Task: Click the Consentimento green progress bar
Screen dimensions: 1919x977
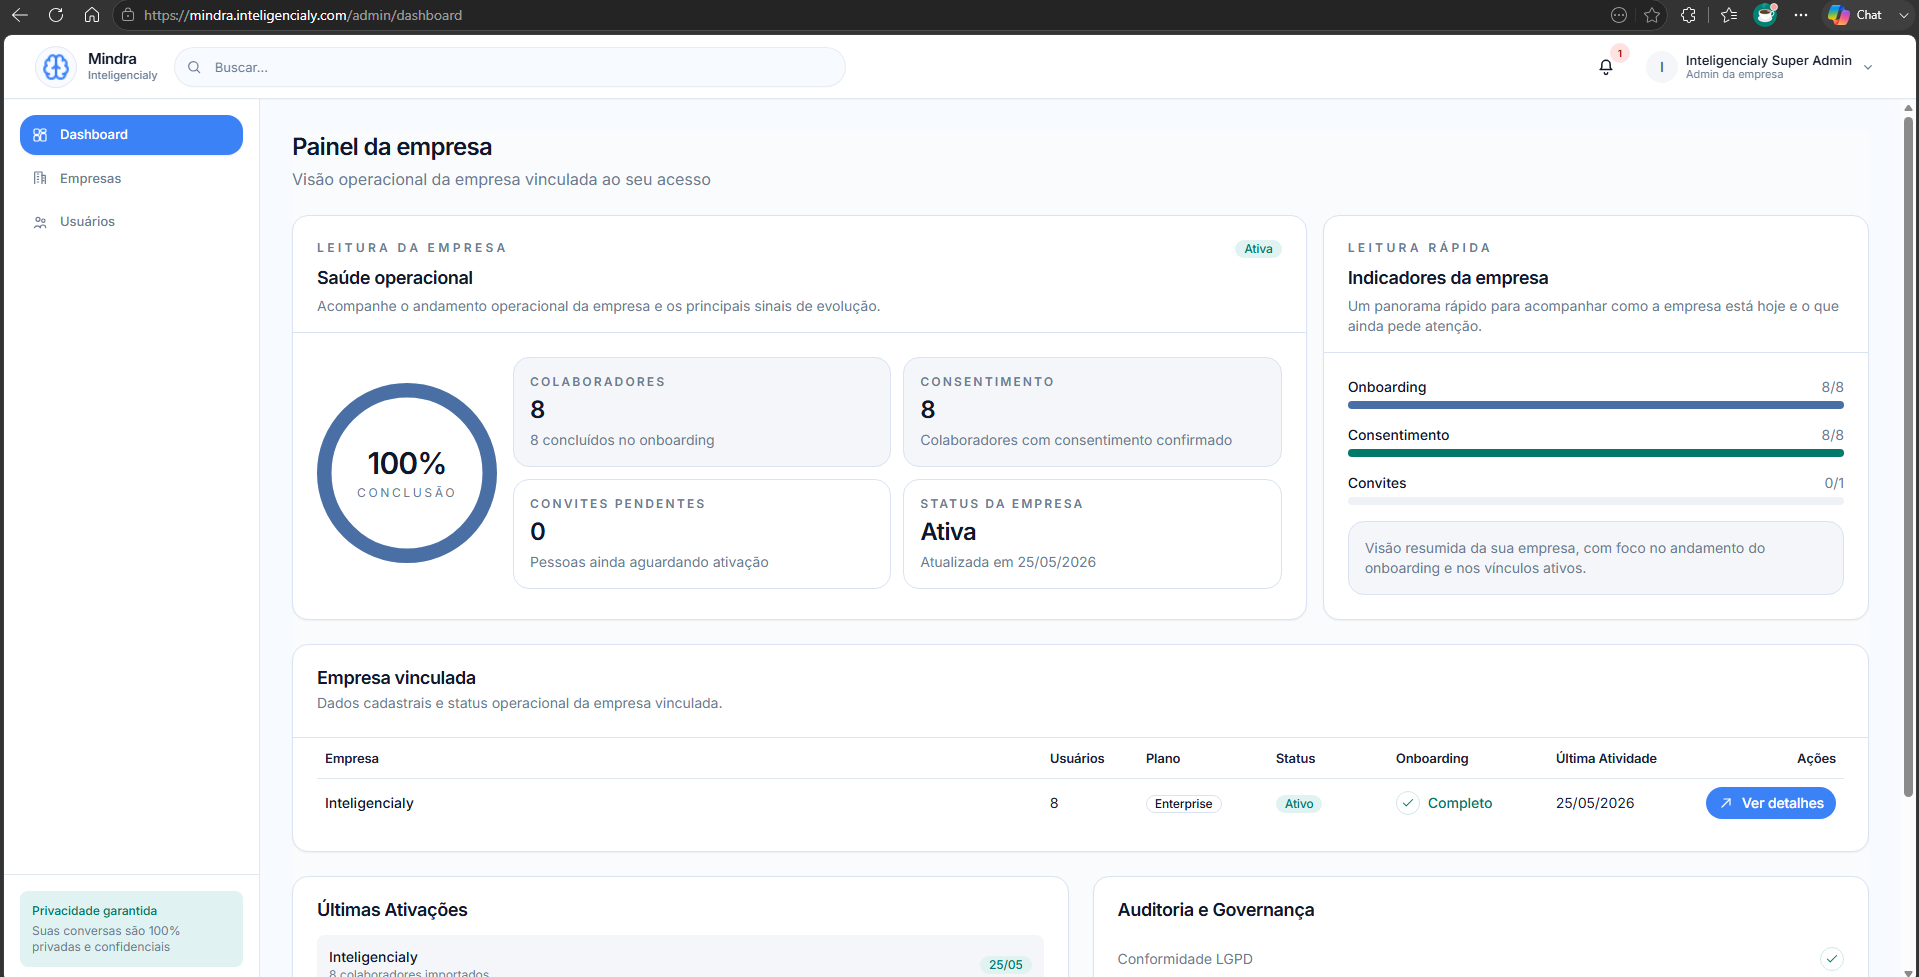Action: pyautogui.click(x=1595, y=453)
